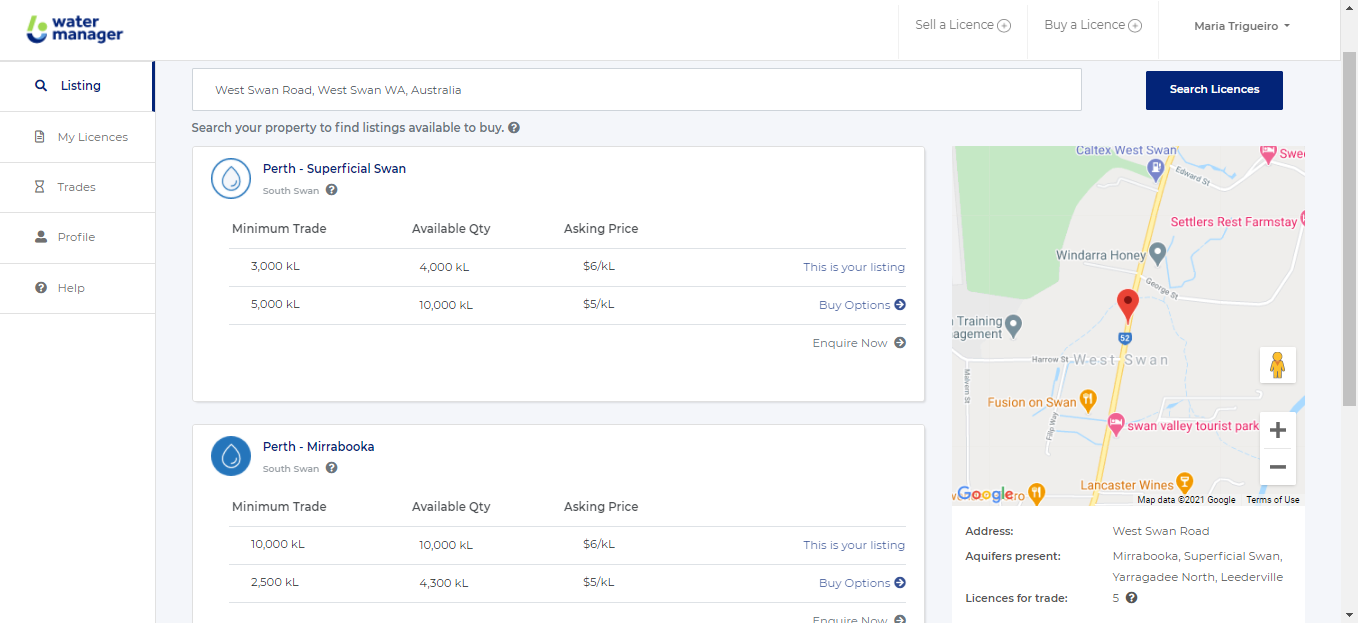Zoom in on the map
The image size is (1358, 623).
click(x=1277, y=430)
